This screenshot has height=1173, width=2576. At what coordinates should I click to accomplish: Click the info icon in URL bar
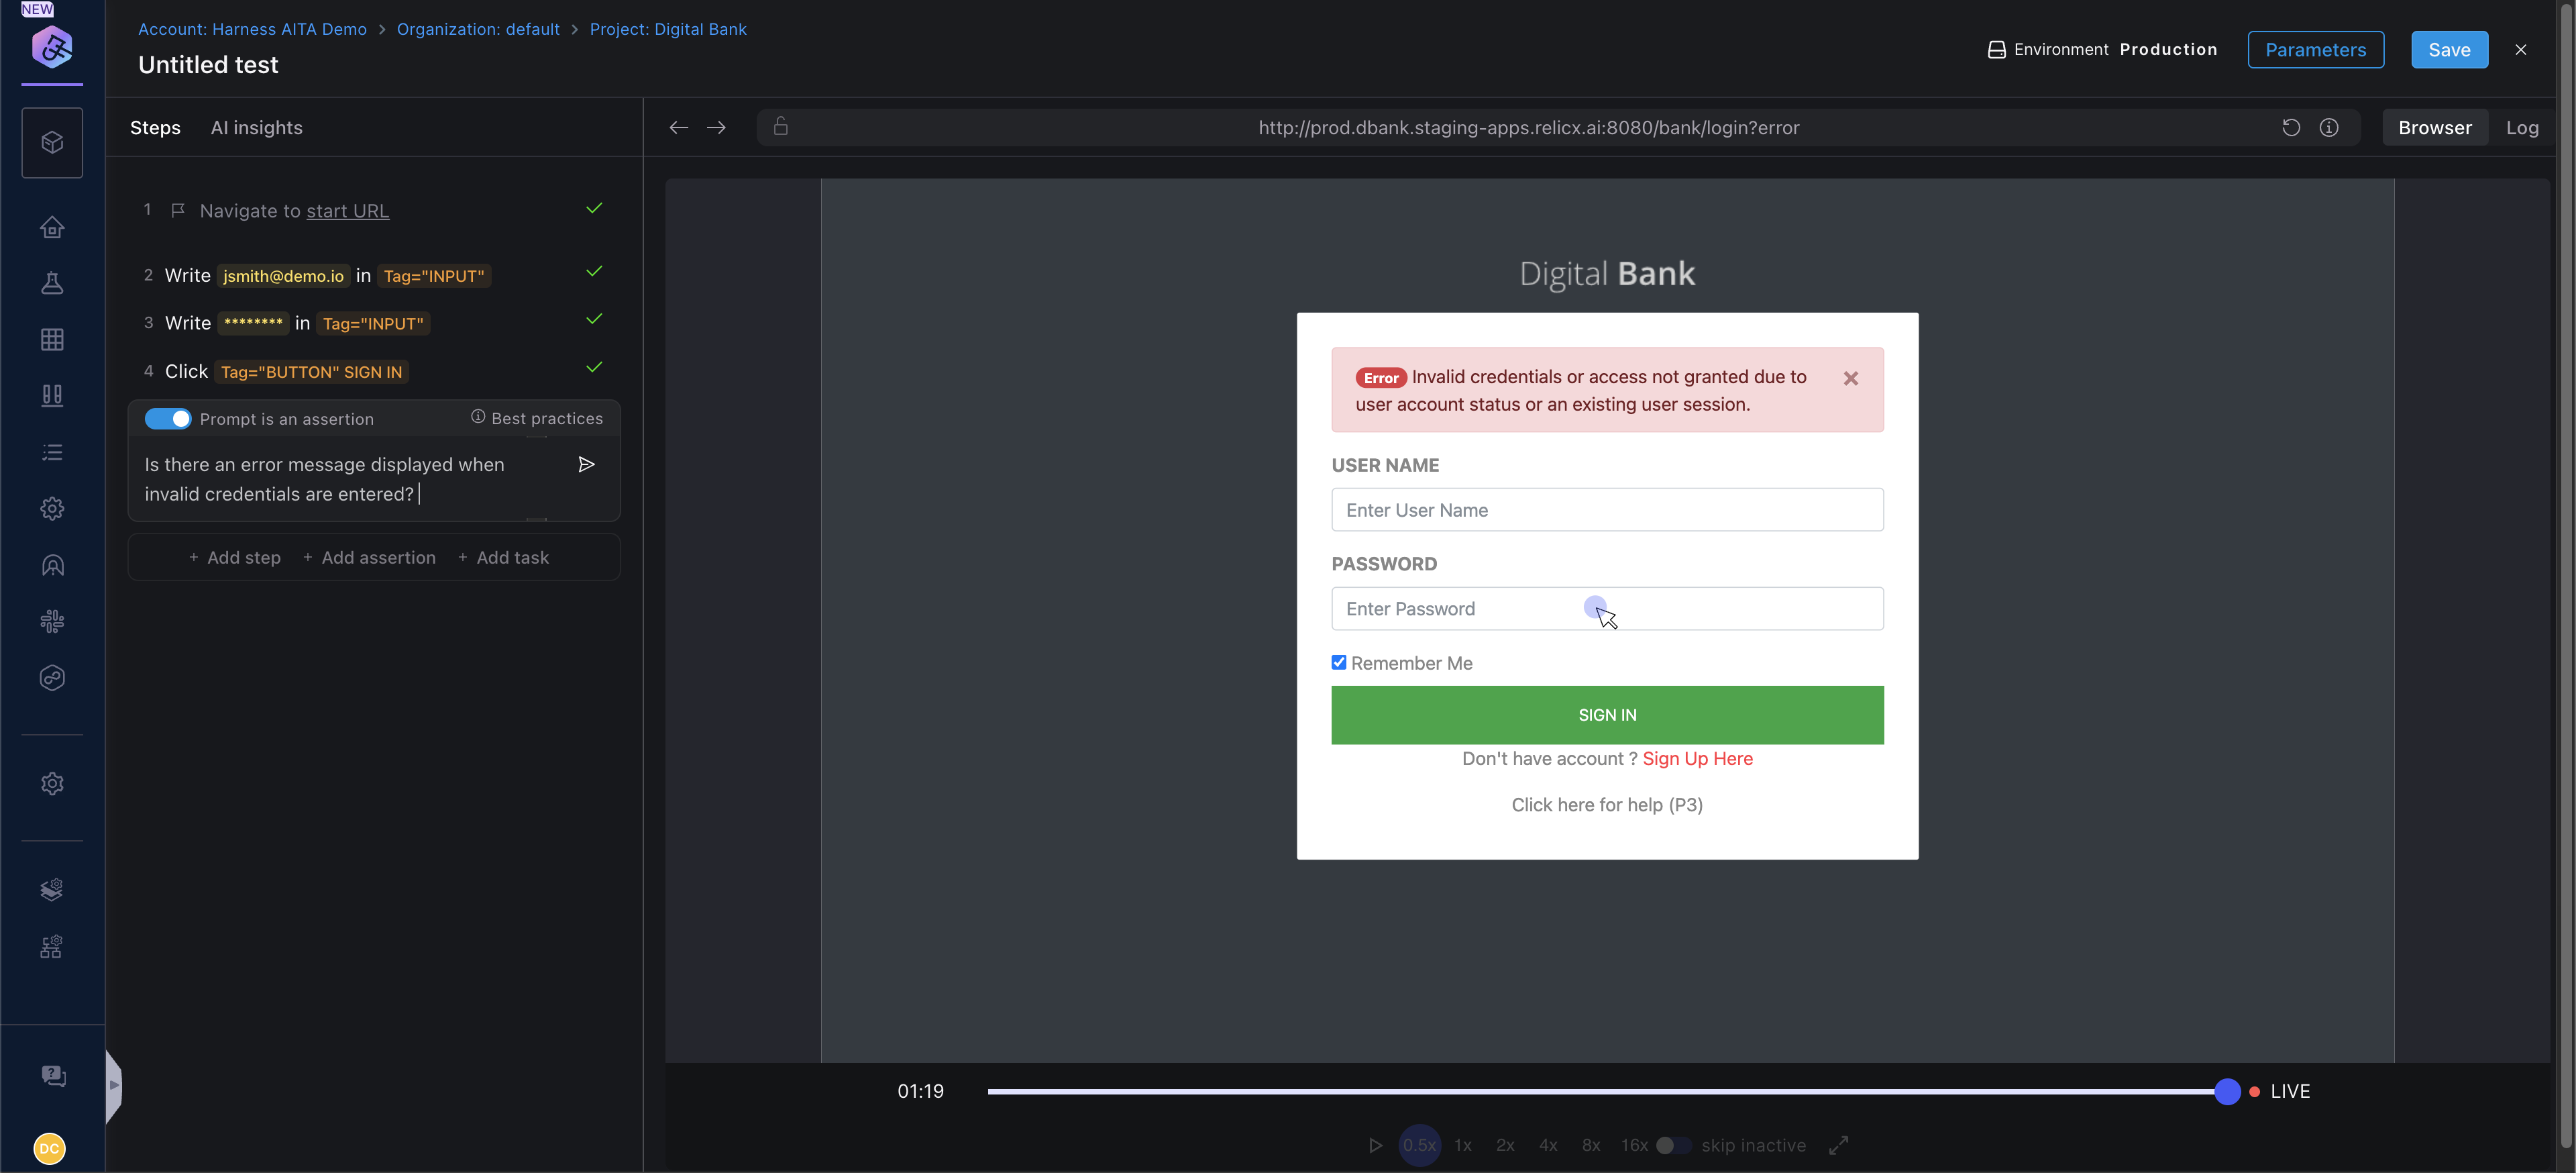pos(2329,127)
